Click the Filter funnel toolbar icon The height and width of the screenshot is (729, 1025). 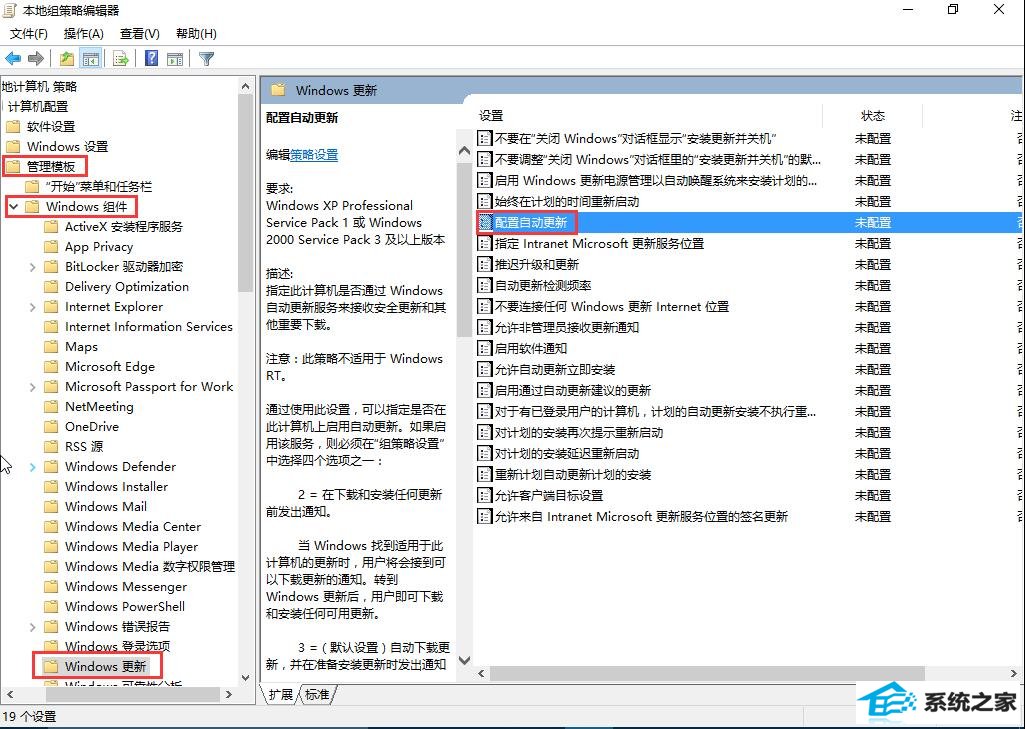pos(207,59)
